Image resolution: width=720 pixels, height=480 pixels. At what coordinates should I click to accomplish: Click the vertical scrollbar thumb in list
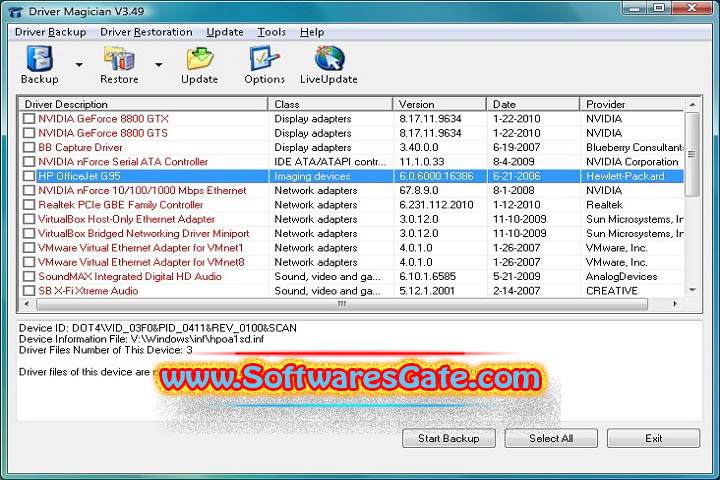[x=692, y=154]
